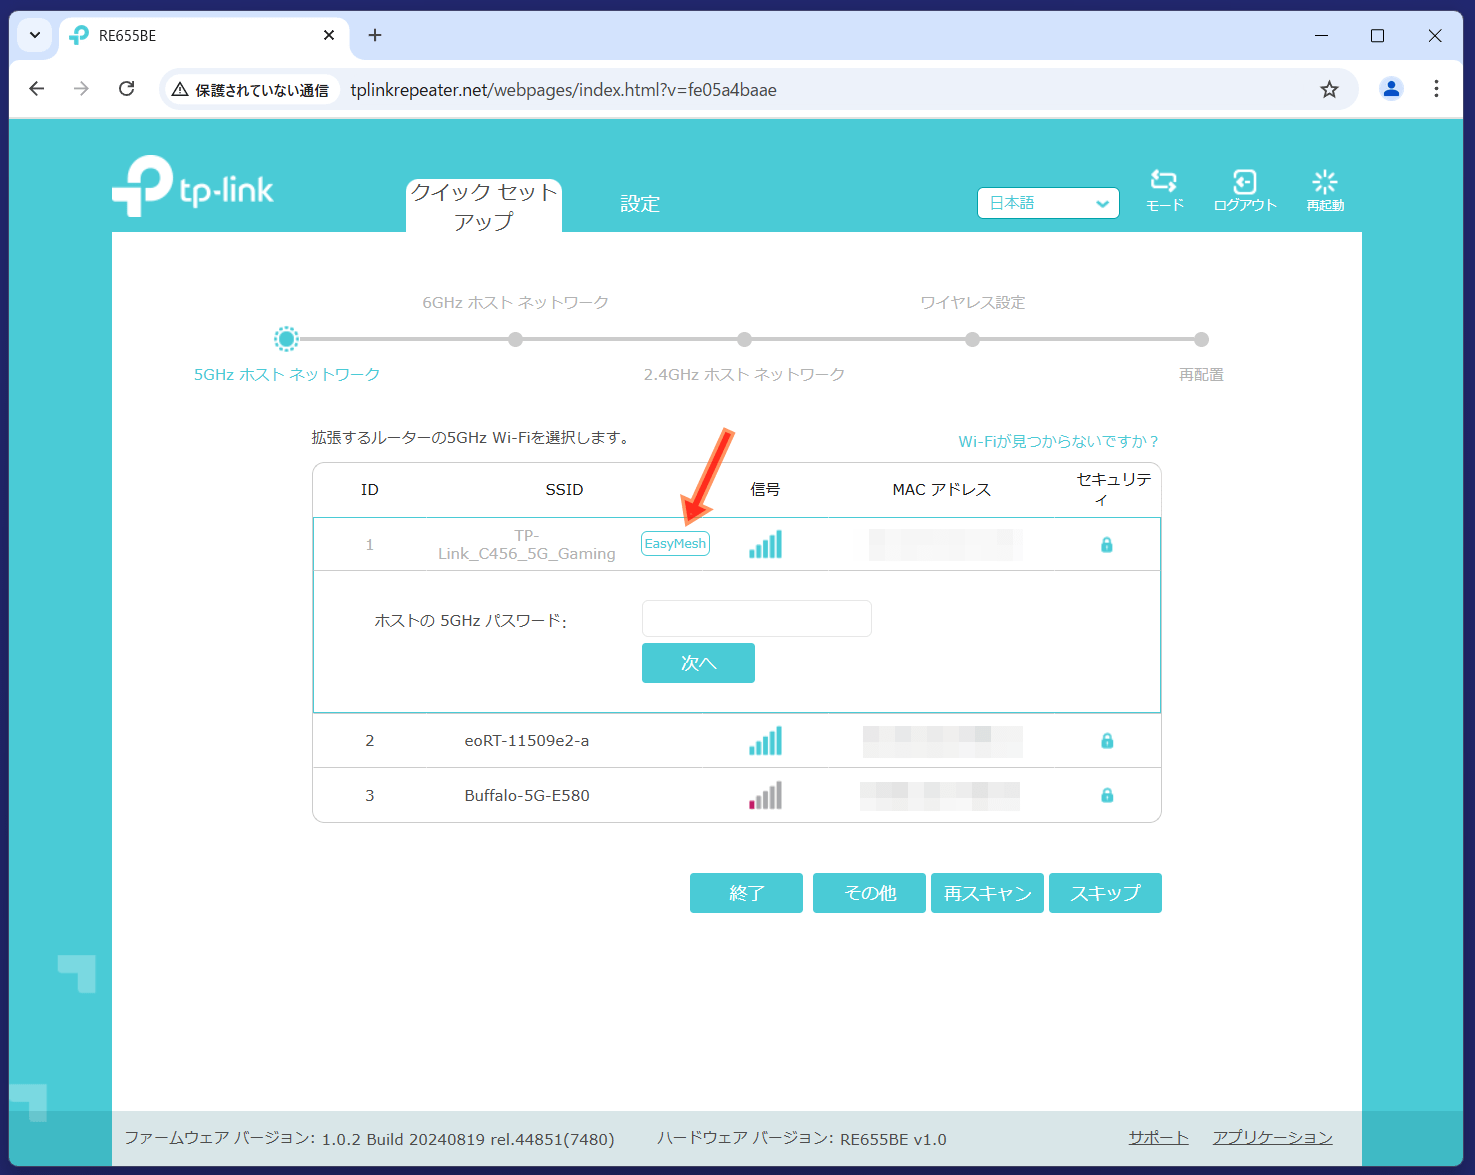Viewport: 1475px width, 1175px height.
Task: Click the スキップ button
Action: [1106, 893]
